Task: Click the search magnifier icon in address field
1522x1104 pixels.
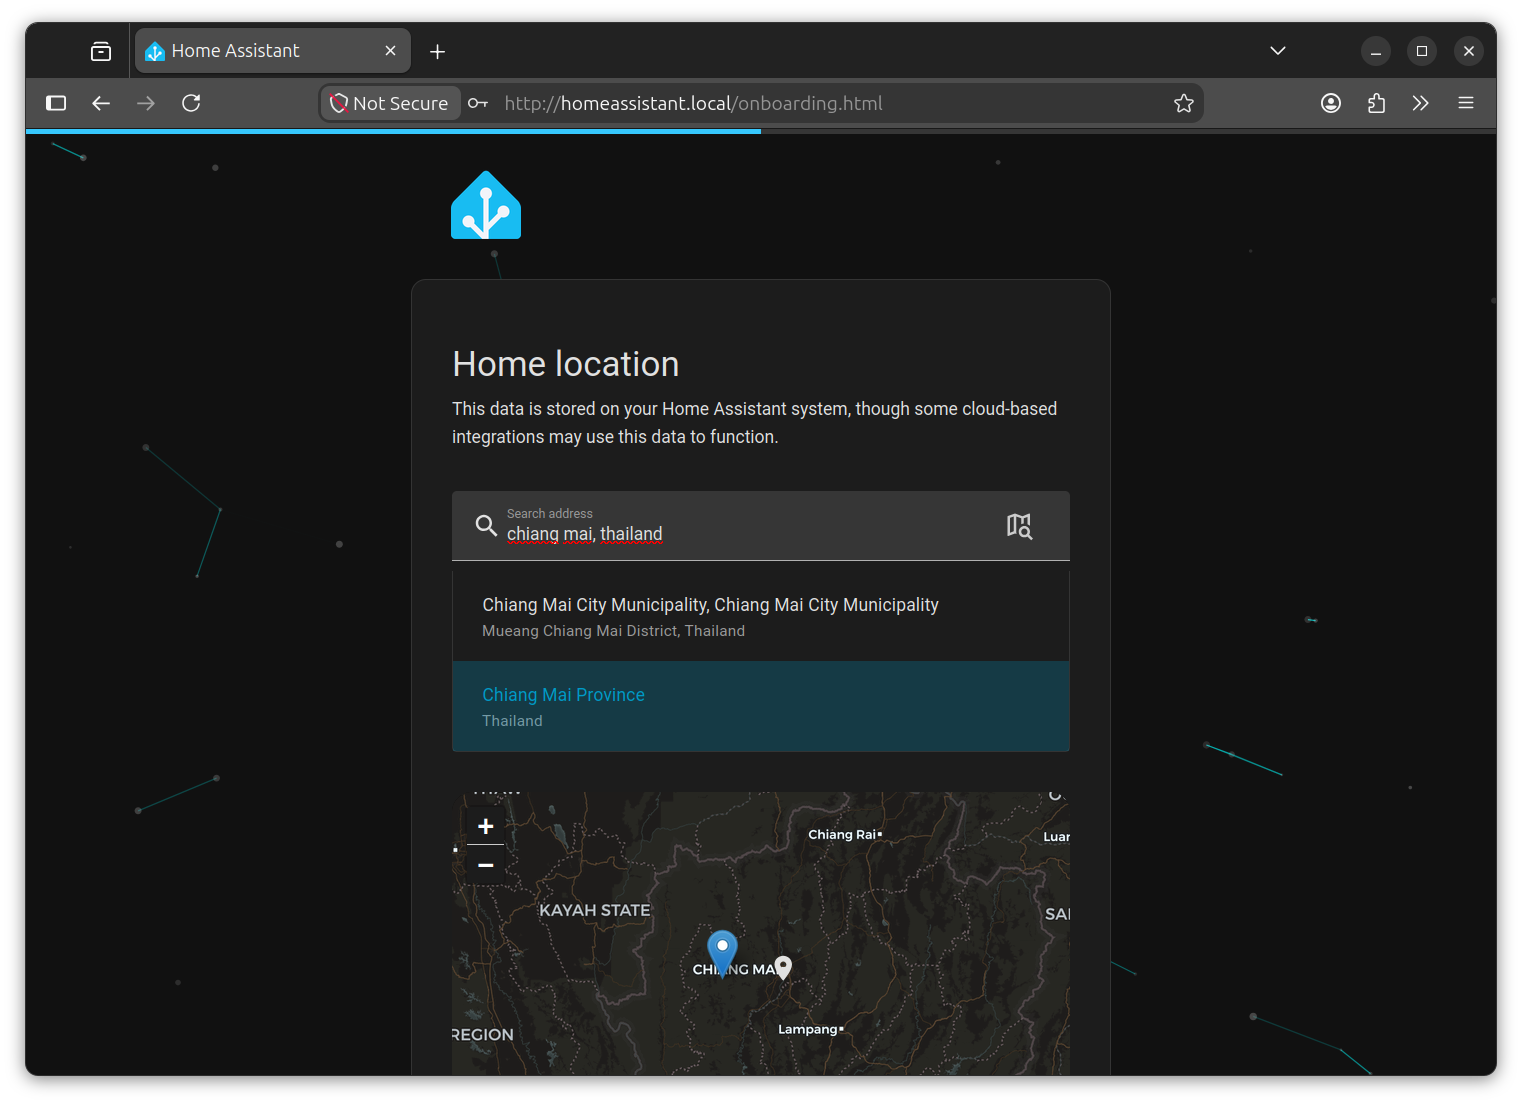Action: (x=486, y=525)
